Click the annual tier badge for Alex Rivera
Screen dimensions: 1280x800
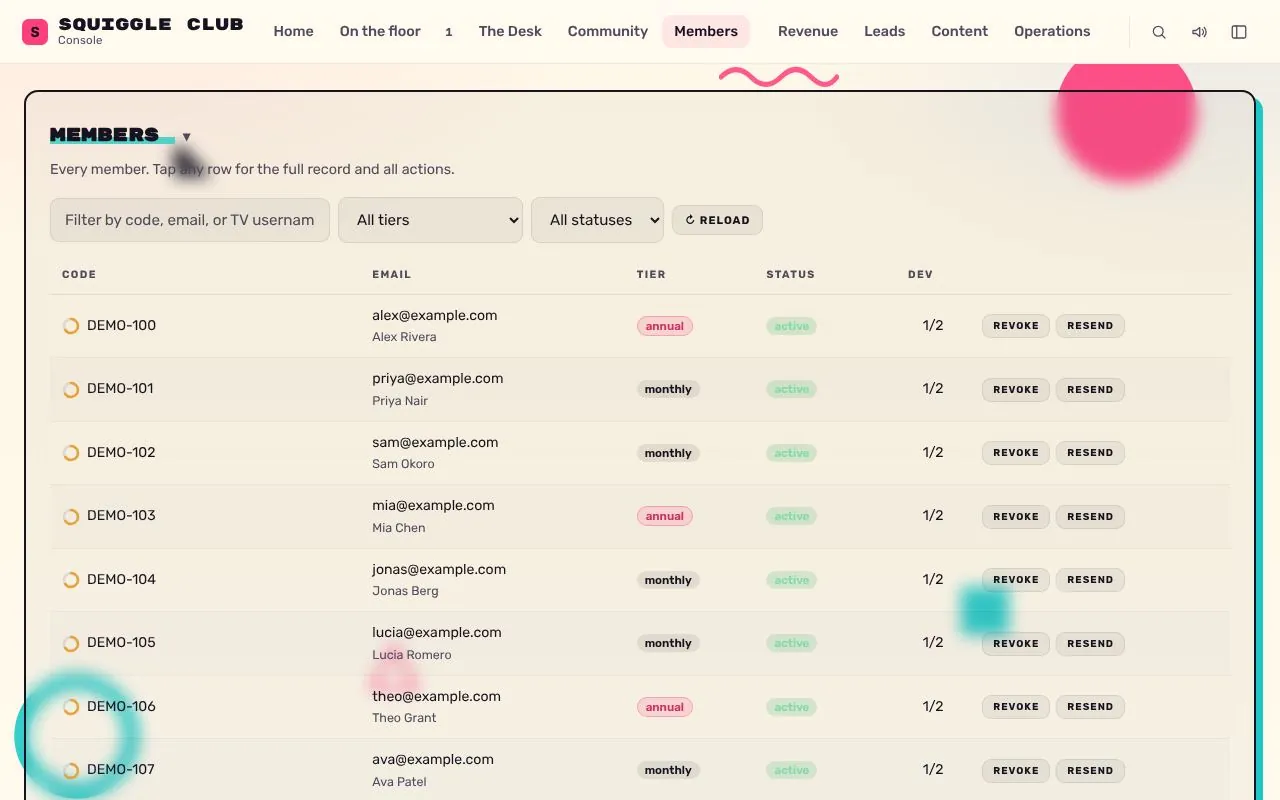point(665,326)
